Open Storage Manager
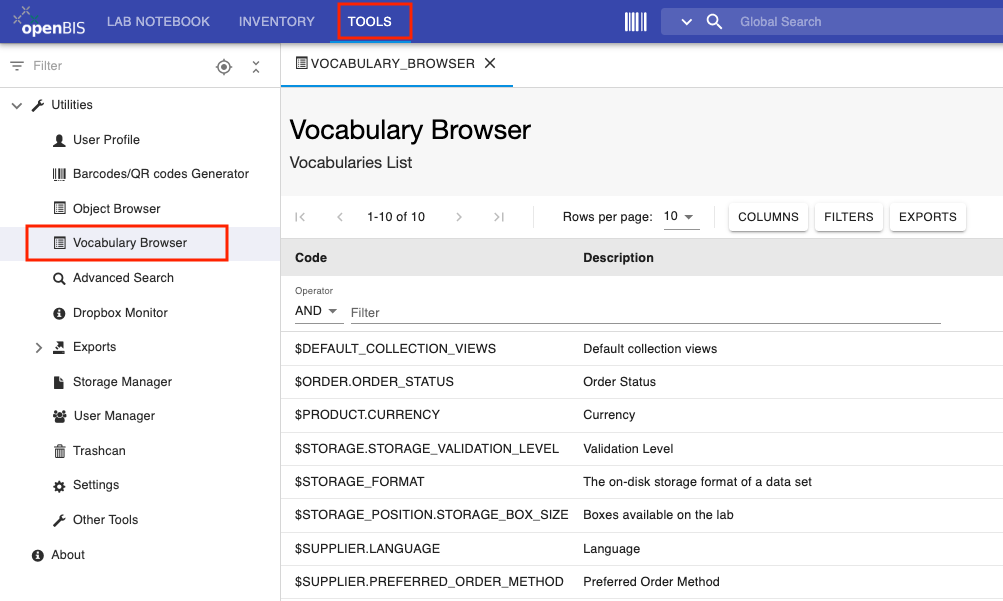 [122, 382]
